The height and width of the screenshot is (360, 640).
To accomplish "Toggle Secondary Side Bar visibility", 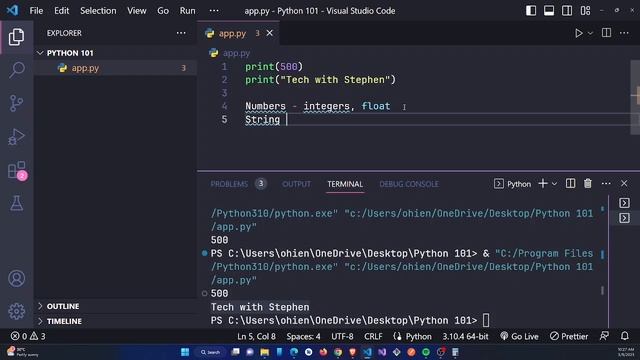I will click(x=567, y=11).
